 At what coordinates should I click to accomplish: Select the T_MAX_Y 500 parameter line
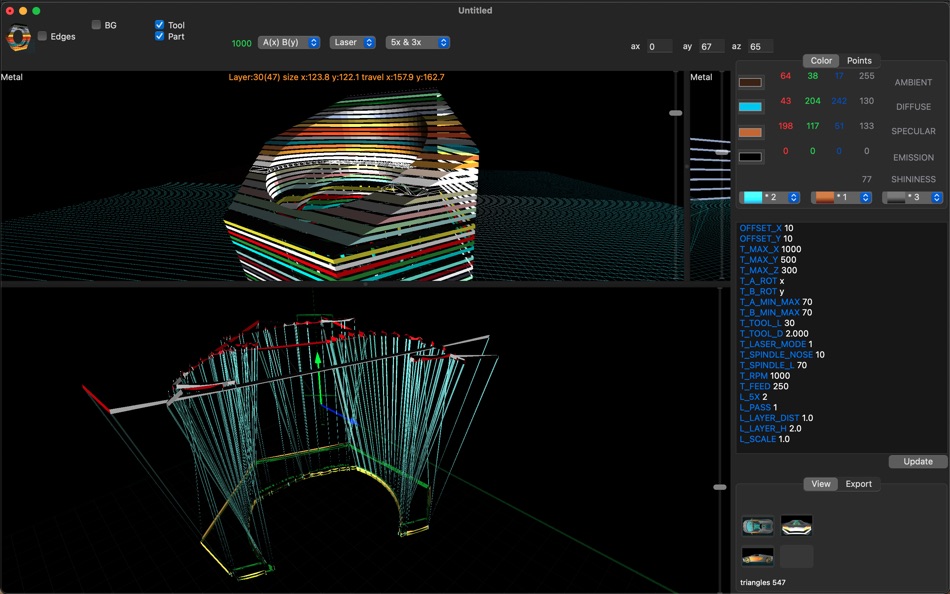click(x=768, y=260)
